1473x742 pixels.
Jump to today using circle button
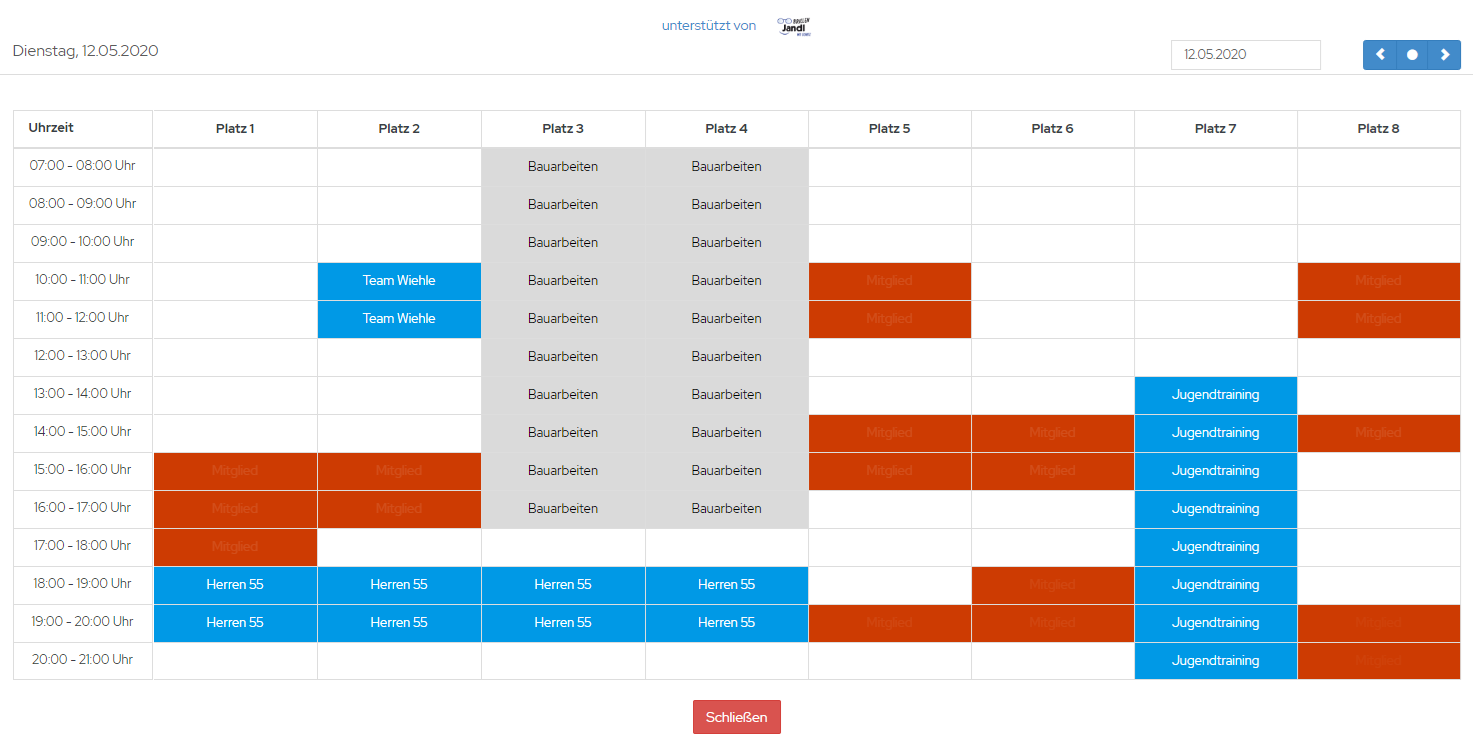coord(1412,55)
